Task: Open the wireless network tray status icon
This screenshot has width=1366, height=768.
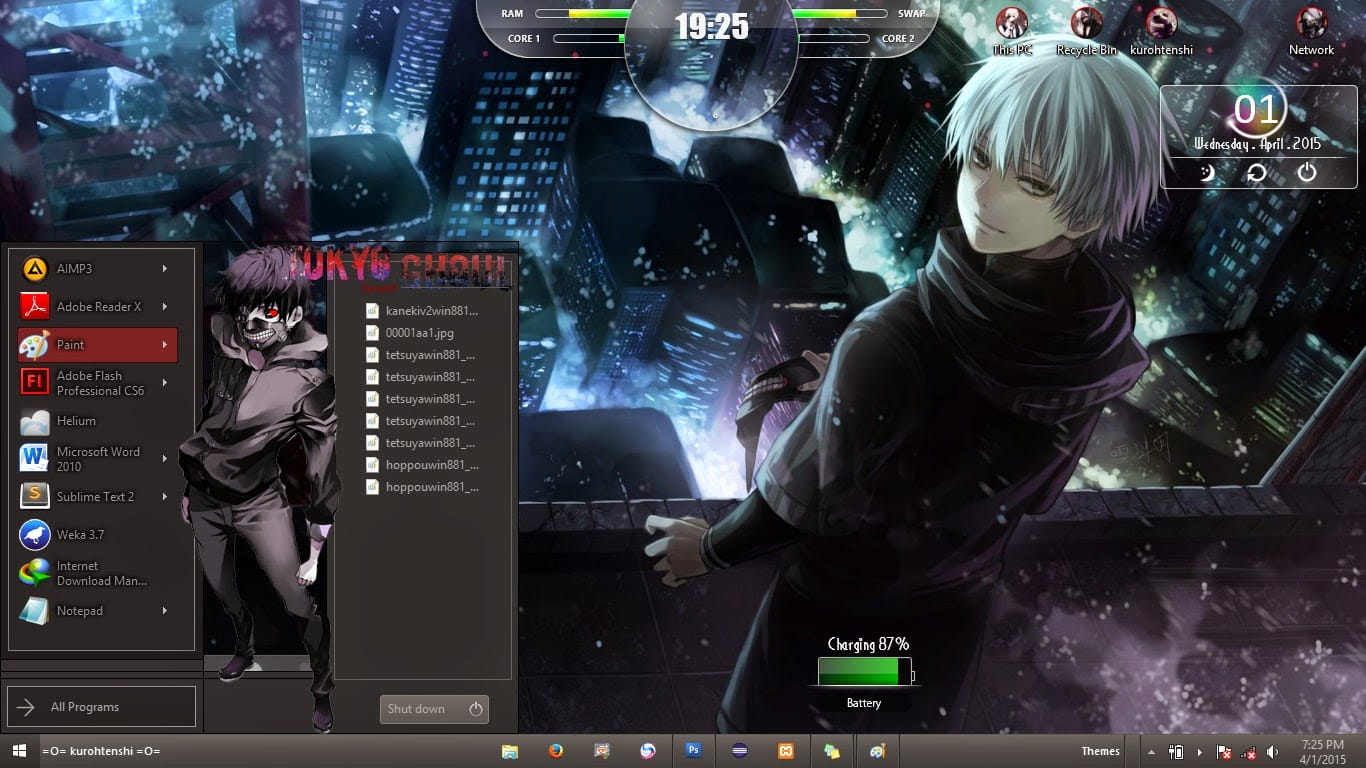Action: click(1248, 751)
